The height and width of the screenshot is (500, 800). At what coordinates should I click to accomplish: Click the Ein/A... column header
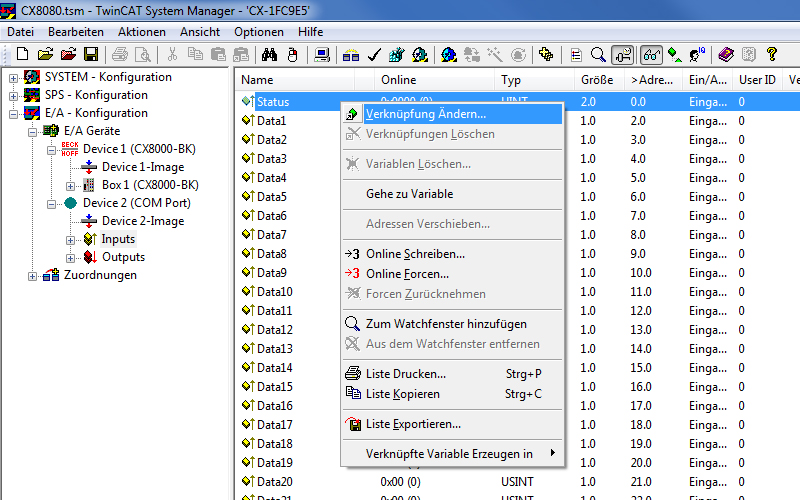click(x=708, y=80)
